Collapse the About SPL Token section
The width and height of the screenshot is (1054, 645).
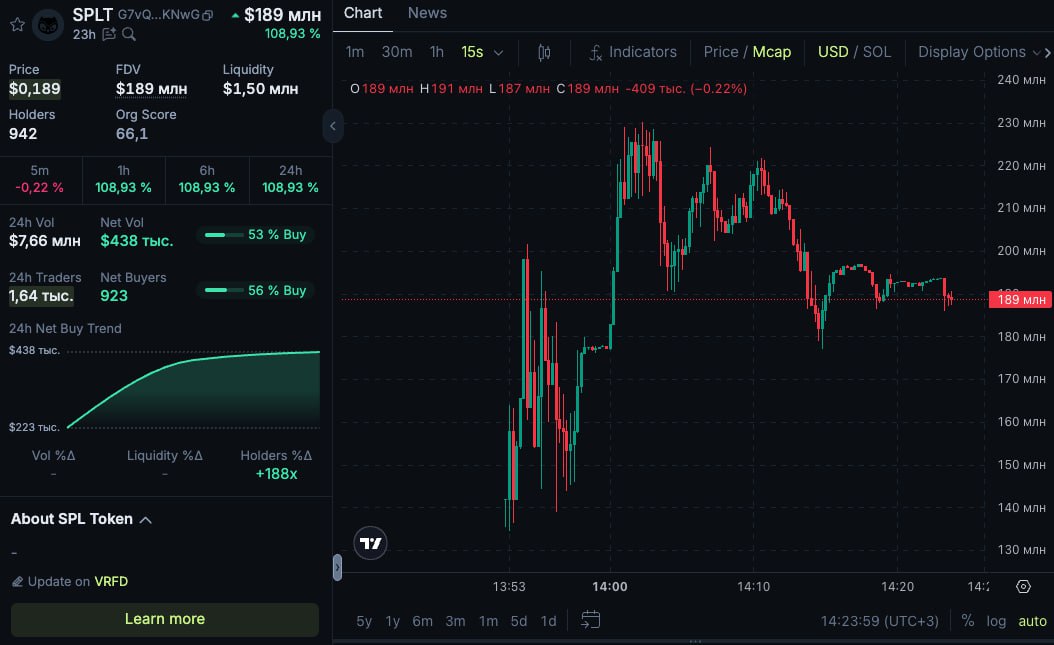click(145, 520)
